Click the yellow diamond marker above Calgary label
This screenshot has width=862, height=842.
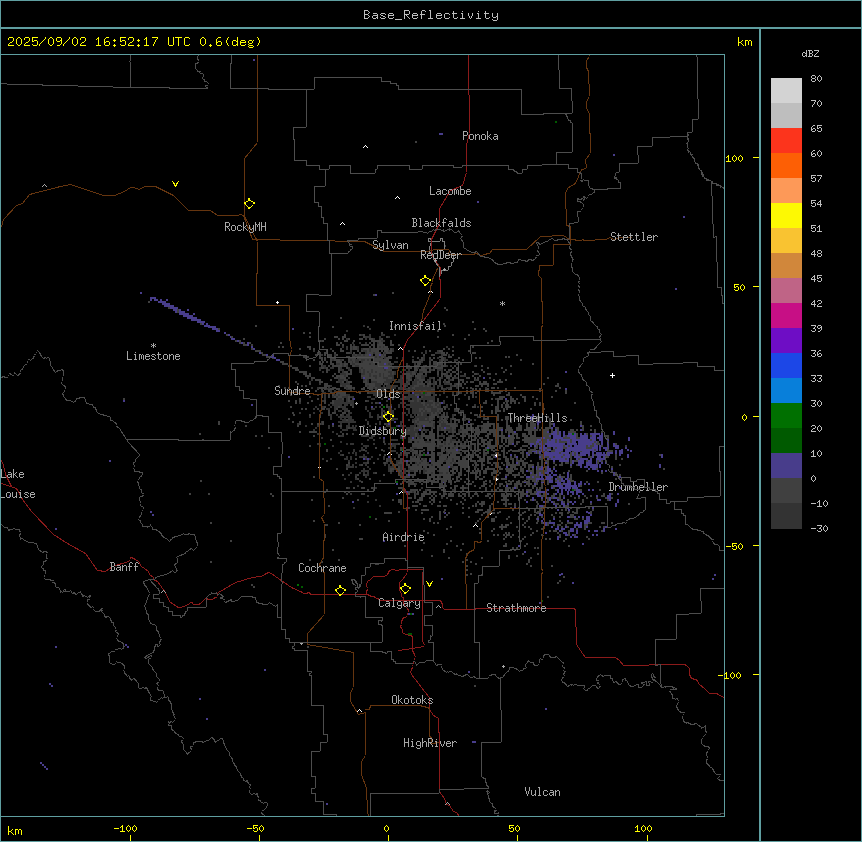click(x=405, y=589)
